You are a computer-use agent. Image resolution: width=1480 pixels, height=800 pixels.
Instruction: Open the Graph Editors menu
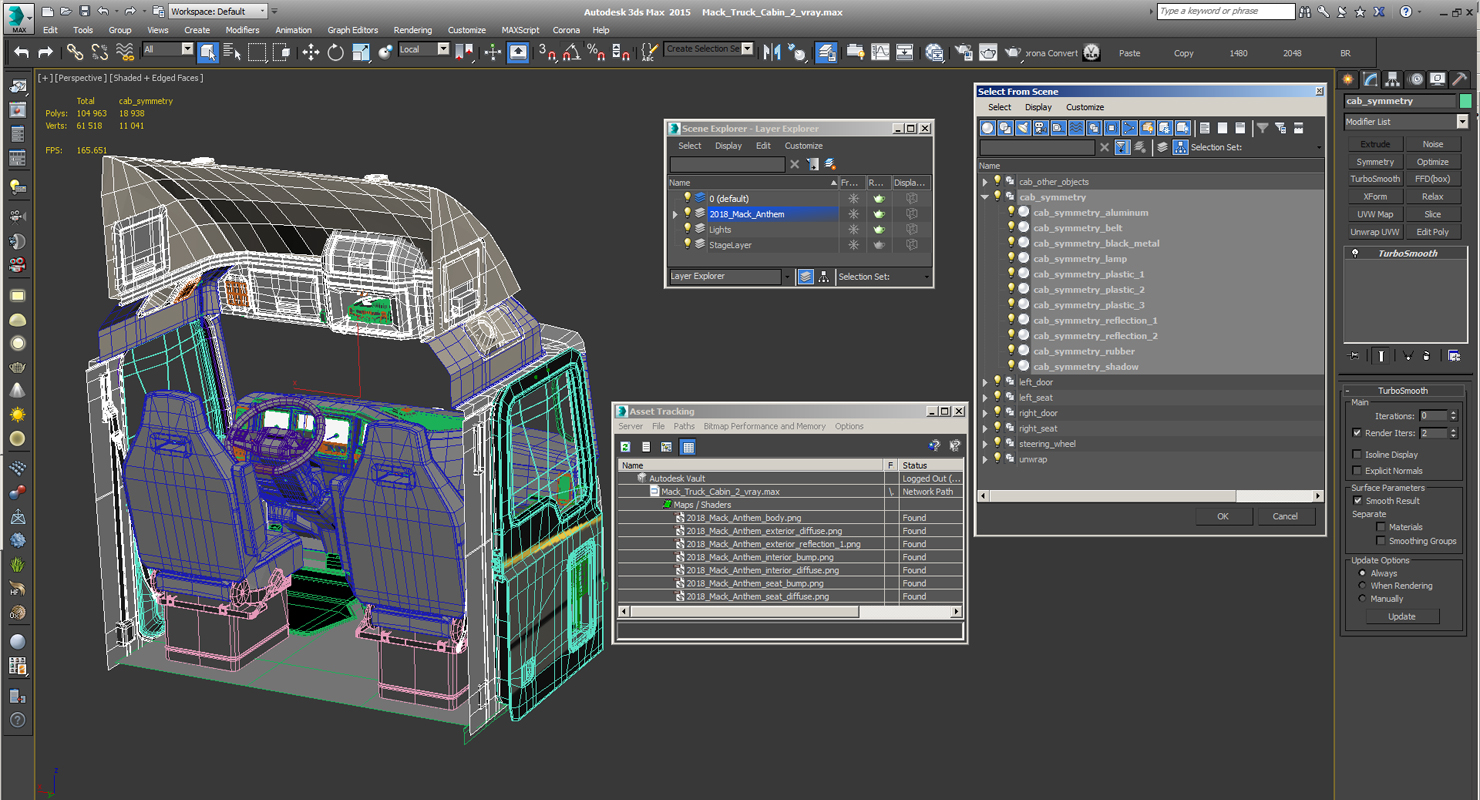click(x=353, y=30)
